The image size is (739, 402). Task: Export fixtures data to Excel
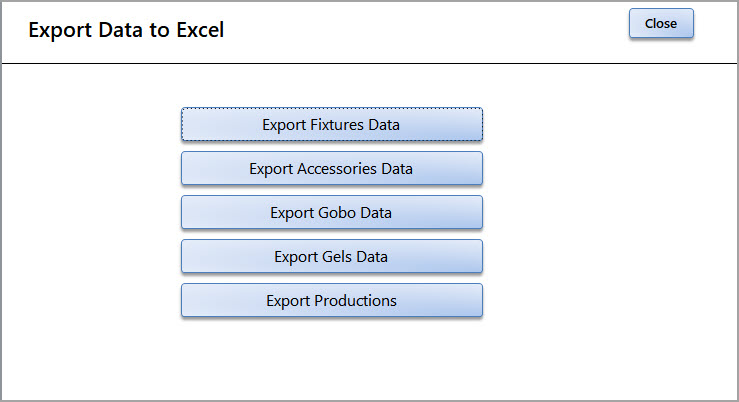click(x=332, y=124)
